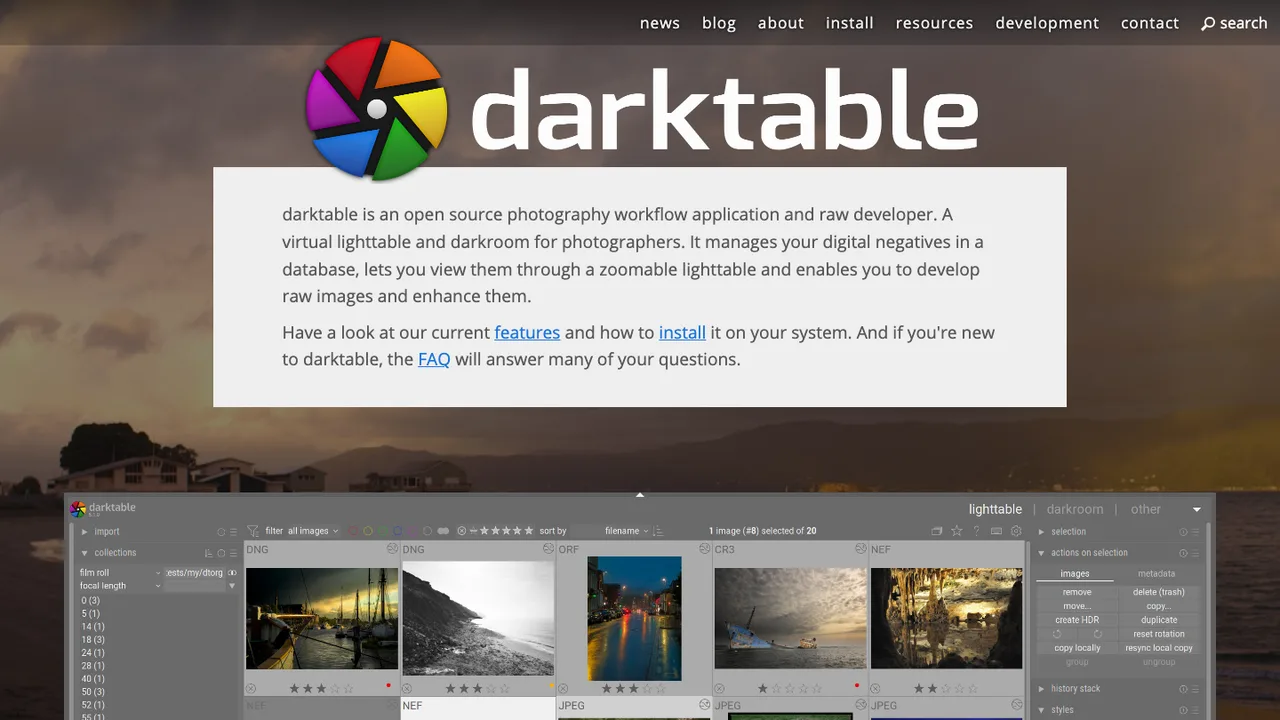Viewport: 1280px width, 720px height.
Task: Click the duplicate button
Action: point(1159,620)
